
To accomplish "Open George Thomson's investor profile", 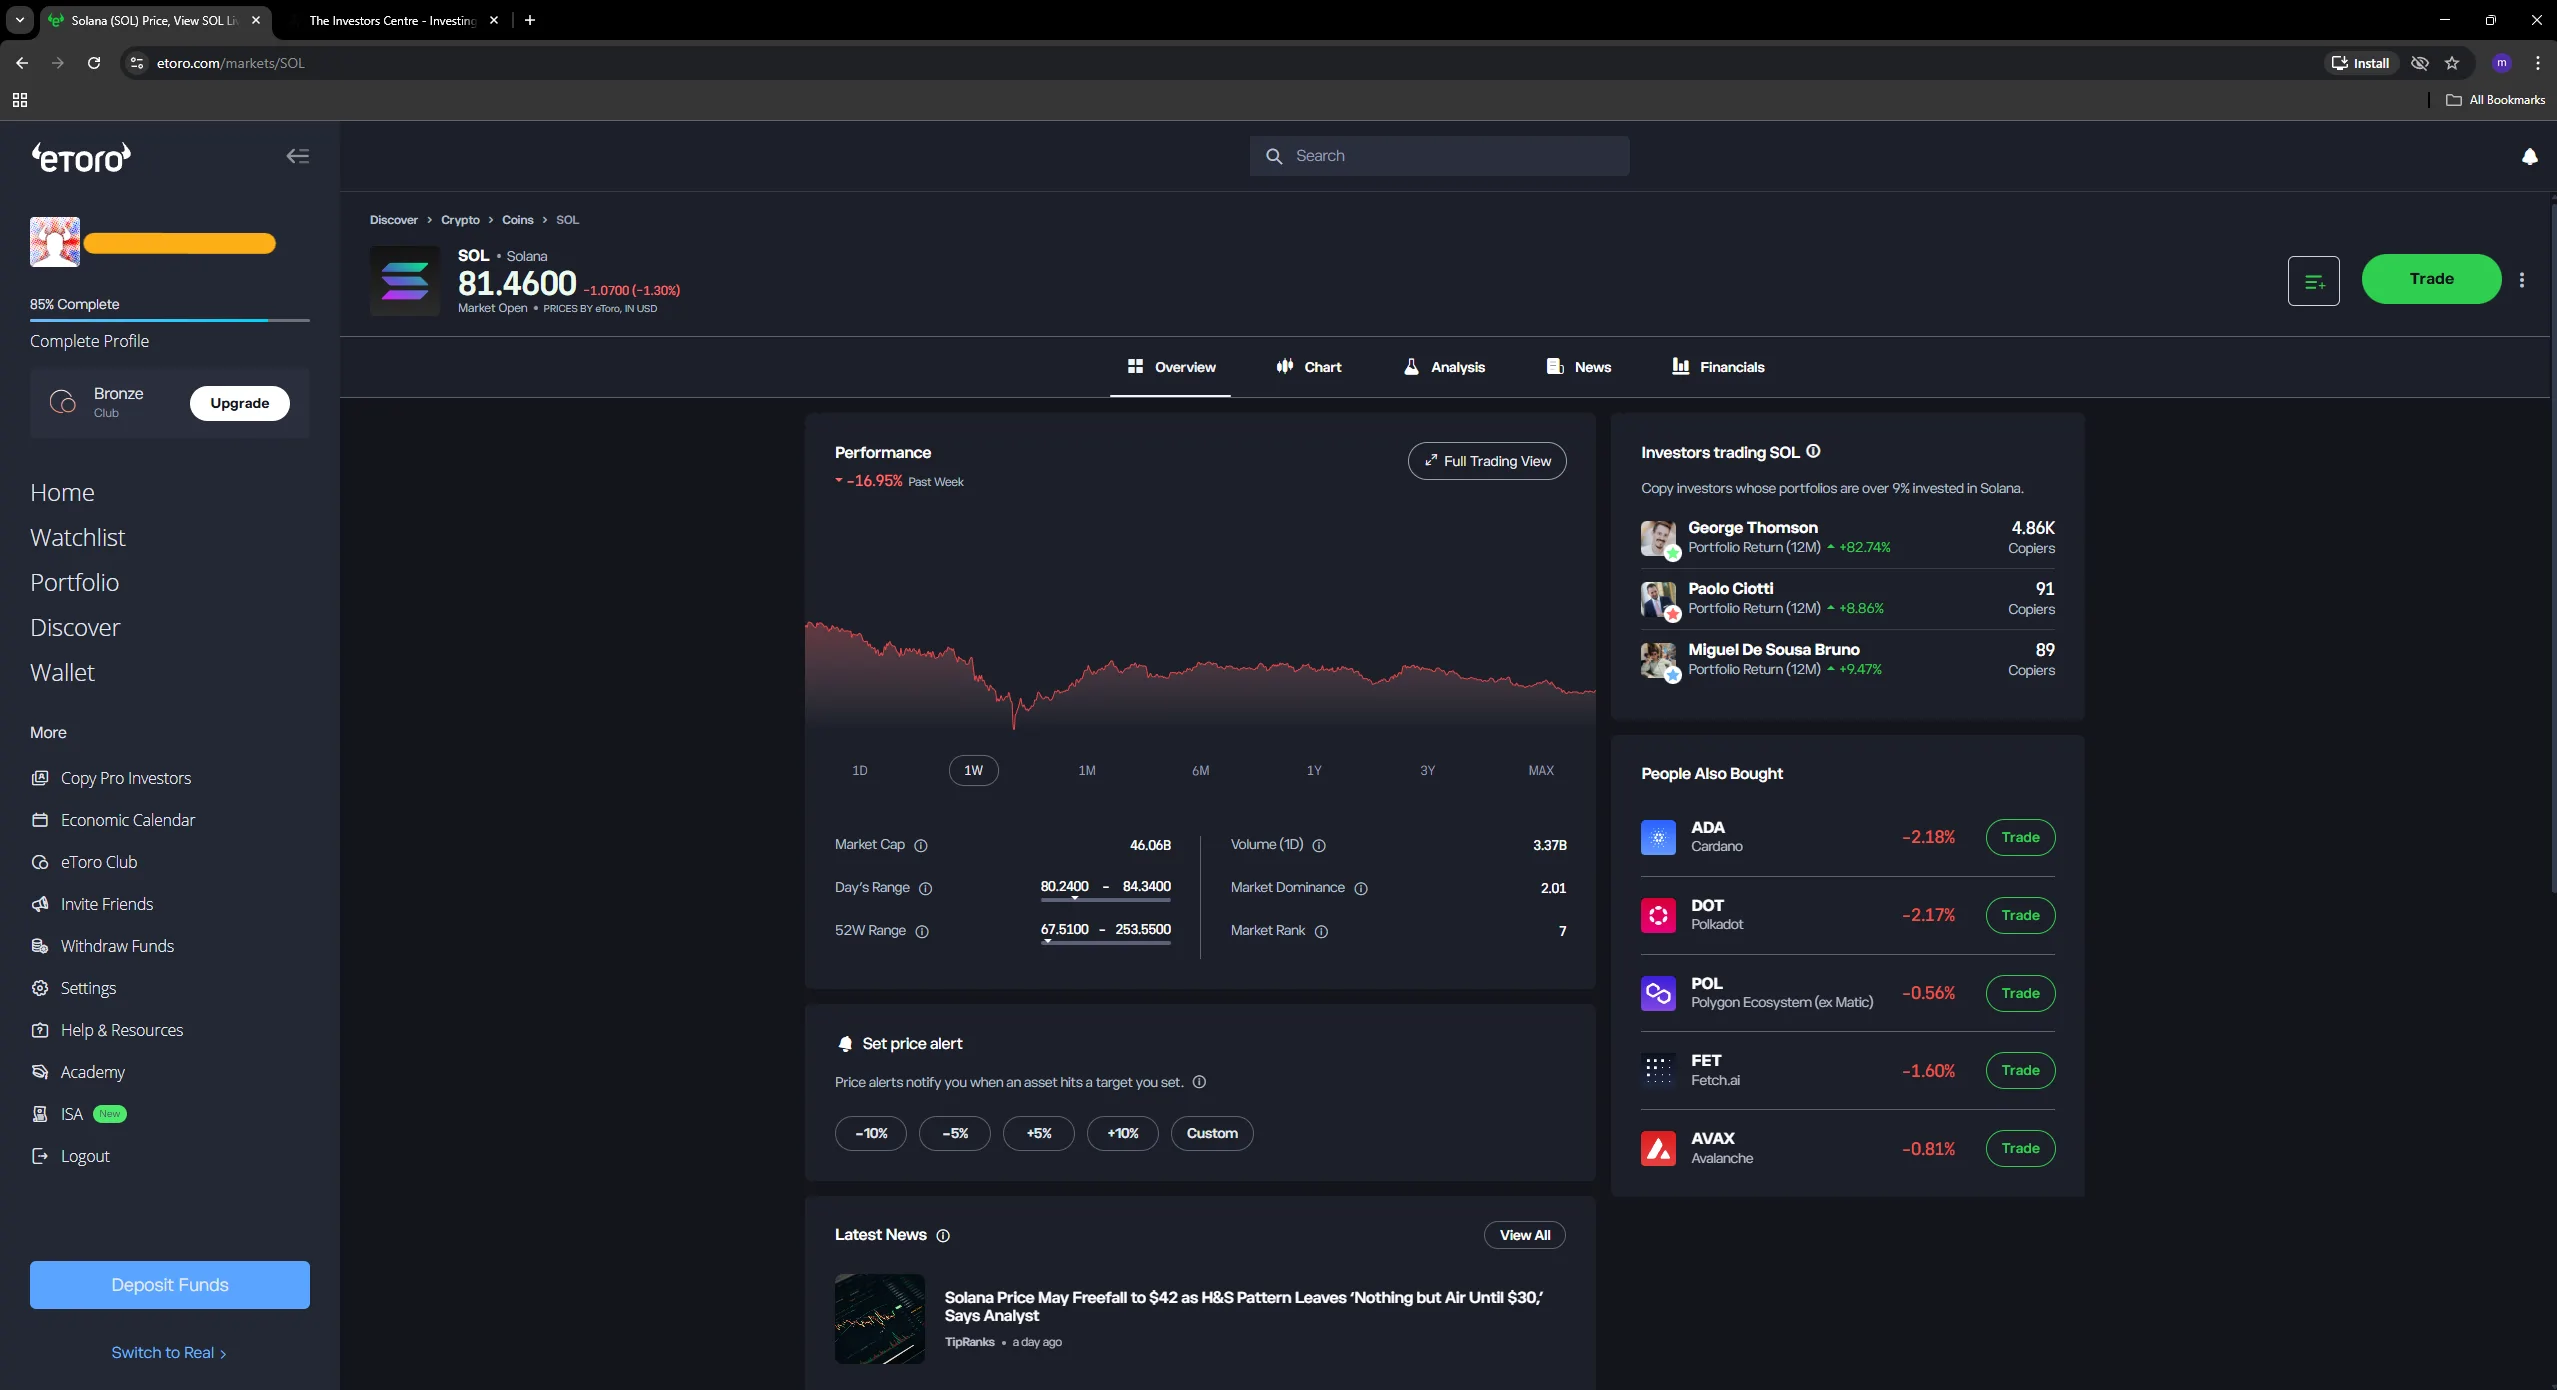I will click(1847, 538).
